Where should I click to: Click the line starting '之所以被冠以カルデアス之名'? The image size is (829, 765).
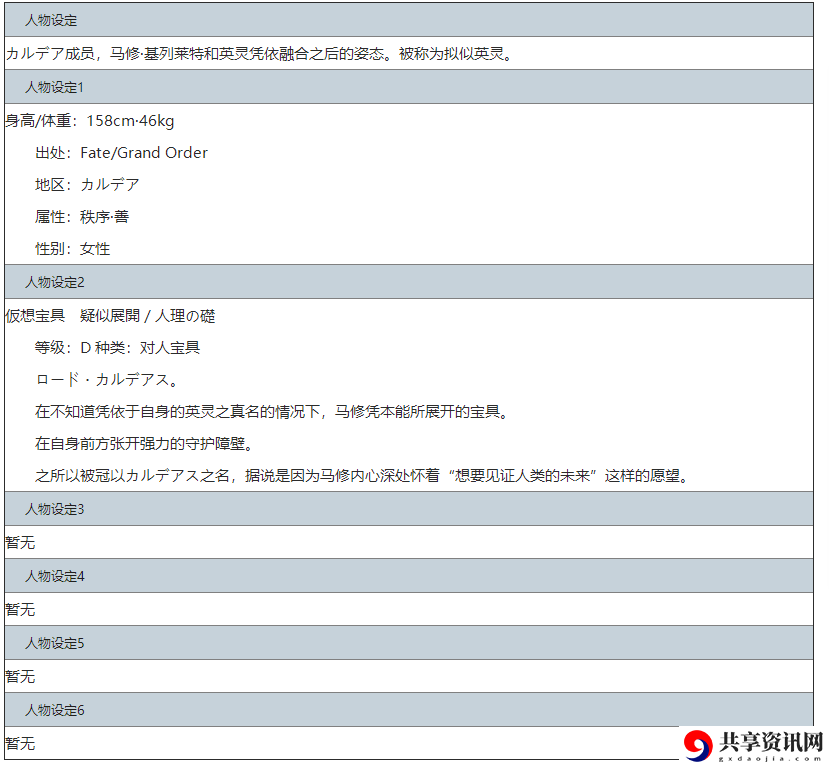click(x=362, y=475)
